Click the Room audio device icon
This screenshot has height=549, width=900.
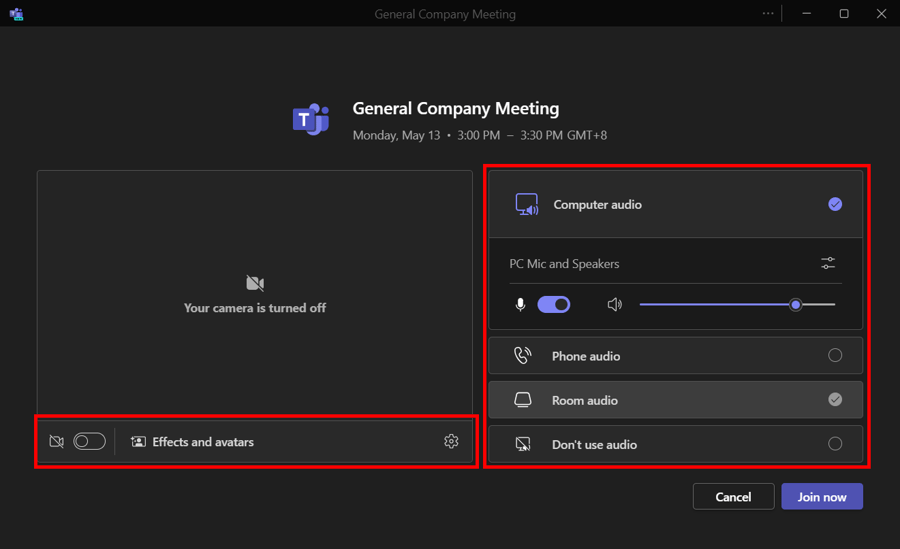[x=522, y=400]
